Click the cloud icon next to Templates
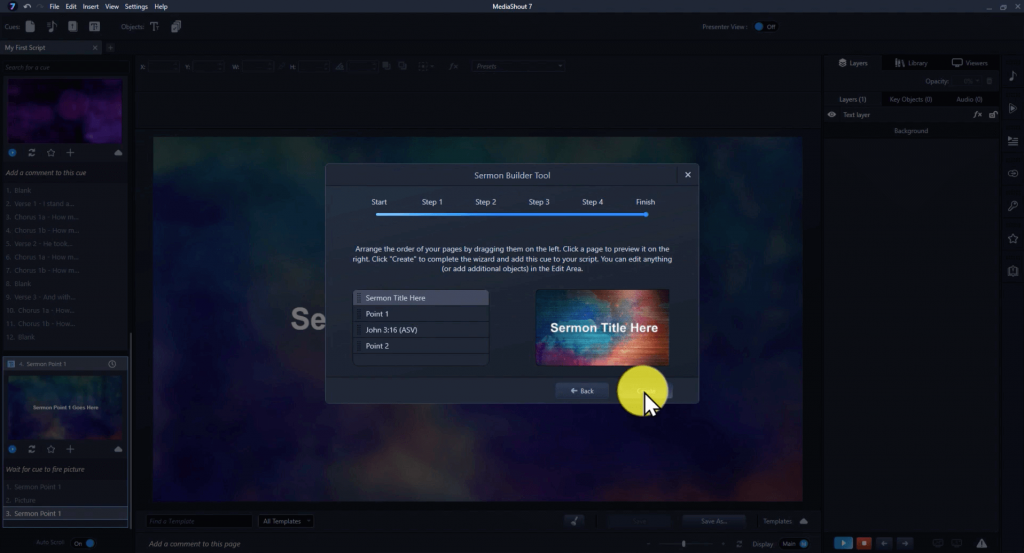This screenshot has width=1024, height=553. click(804, 521)
